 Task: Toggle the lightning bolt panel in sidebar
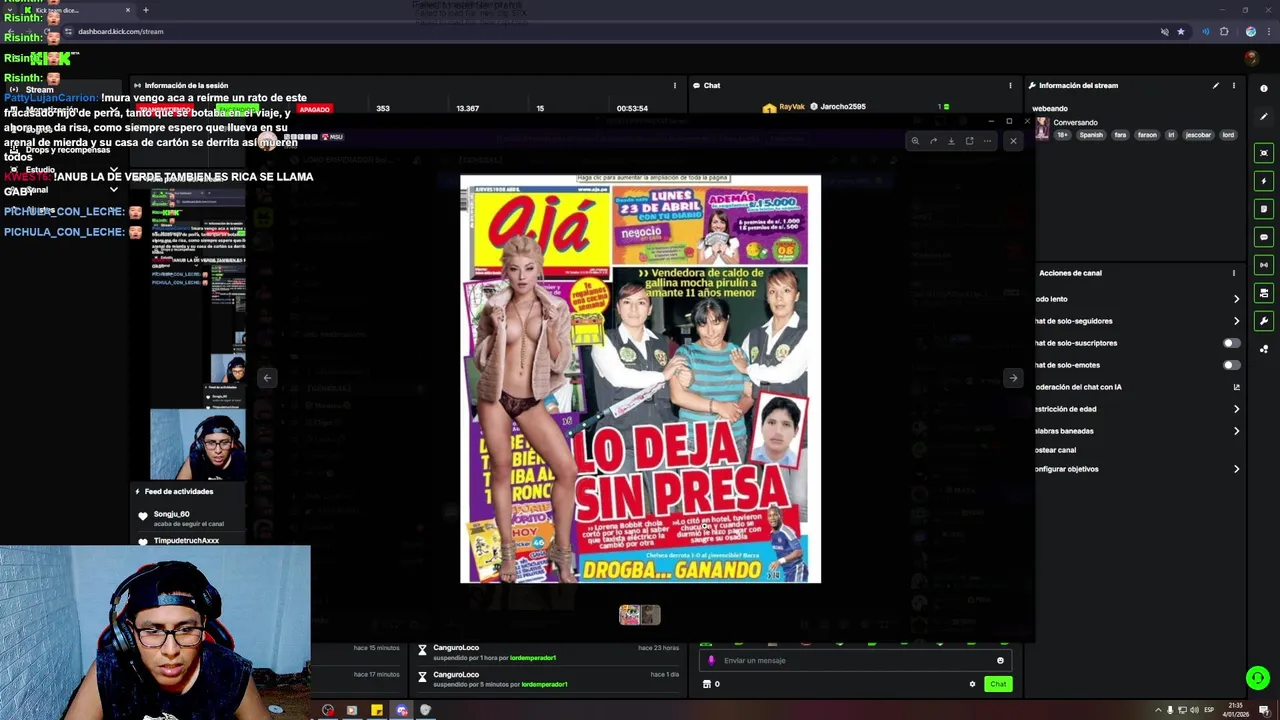pos(1264,181)
